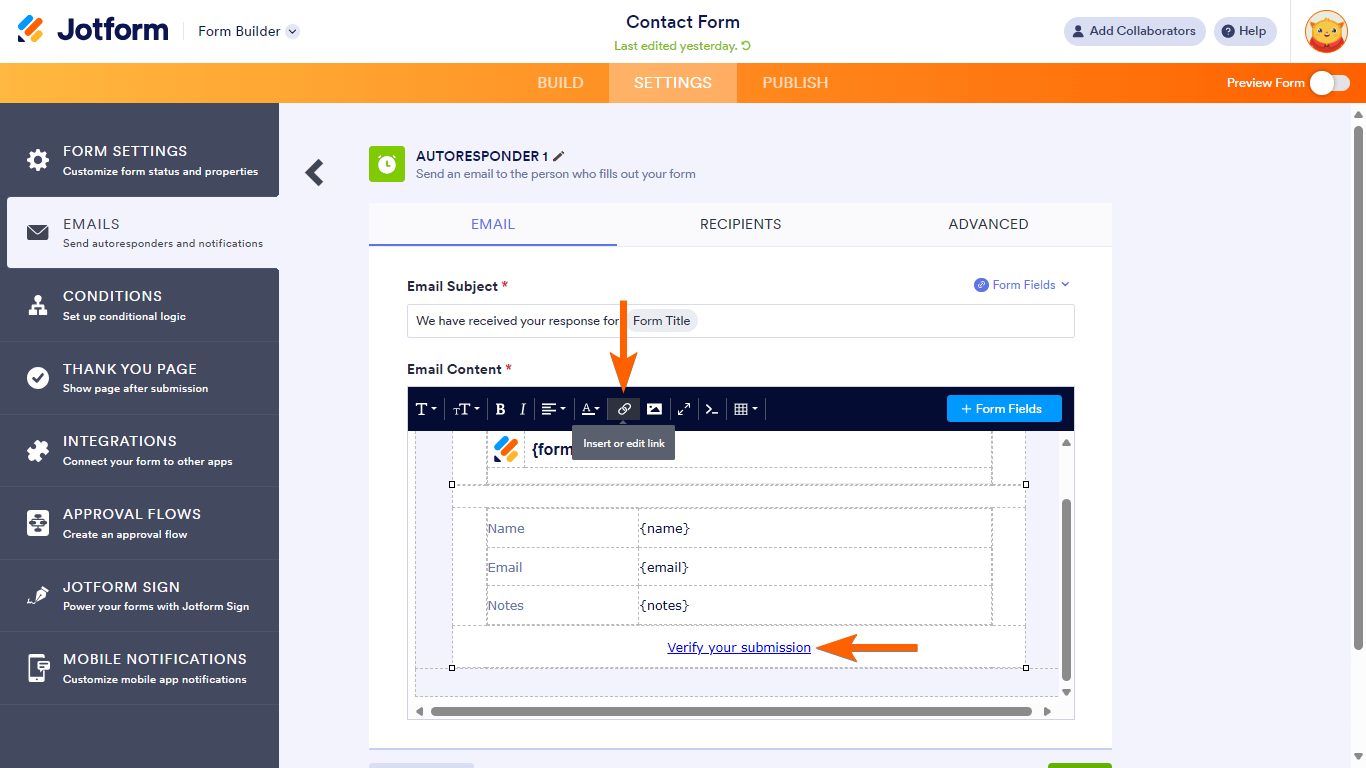Click the AUTORESPONDER 1 title text
Viewport: 1366px width, 768px height.
coord(482,156)
